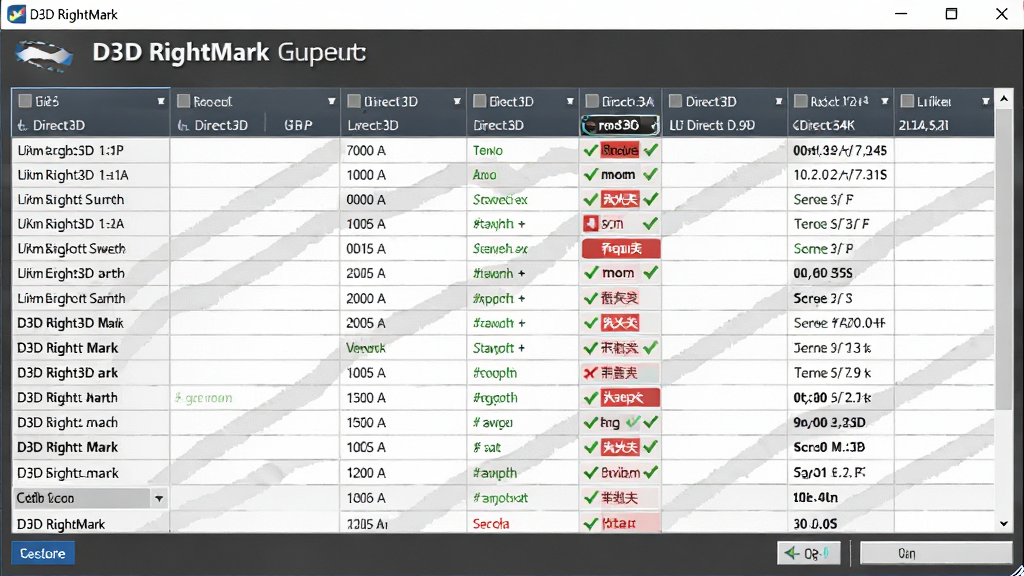
Task: Toggle the Lrilker column checkbox
Action: tap(907, 101)
